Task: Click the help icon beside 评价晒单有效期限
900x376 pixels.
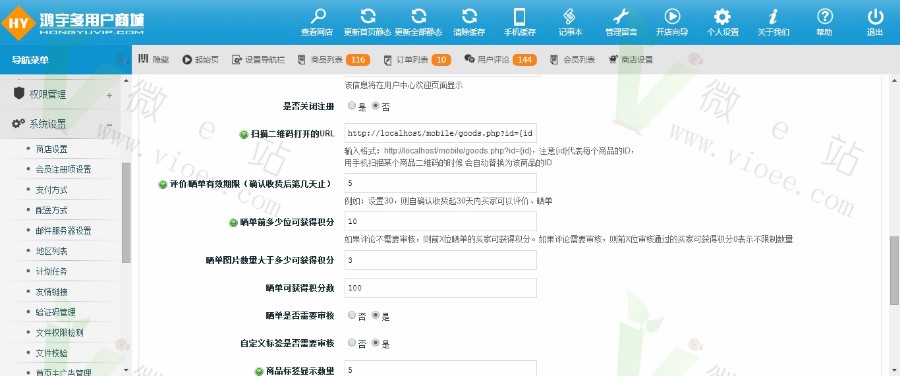Action: pos(162,185)
